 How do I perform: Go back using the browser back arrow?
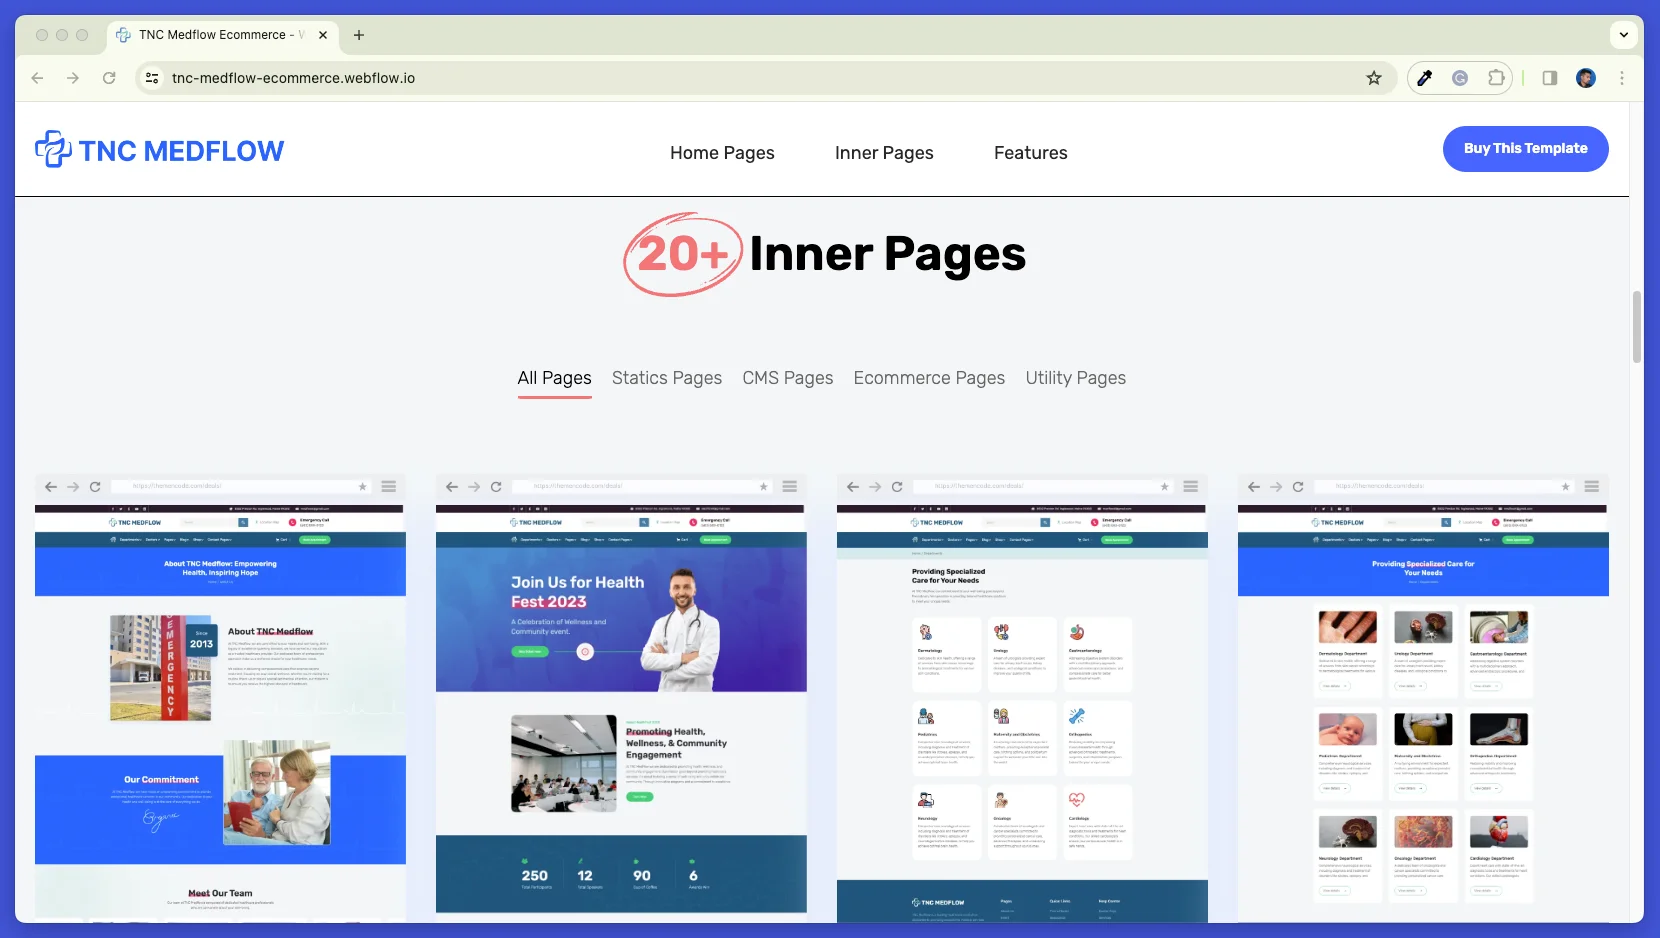37,78
